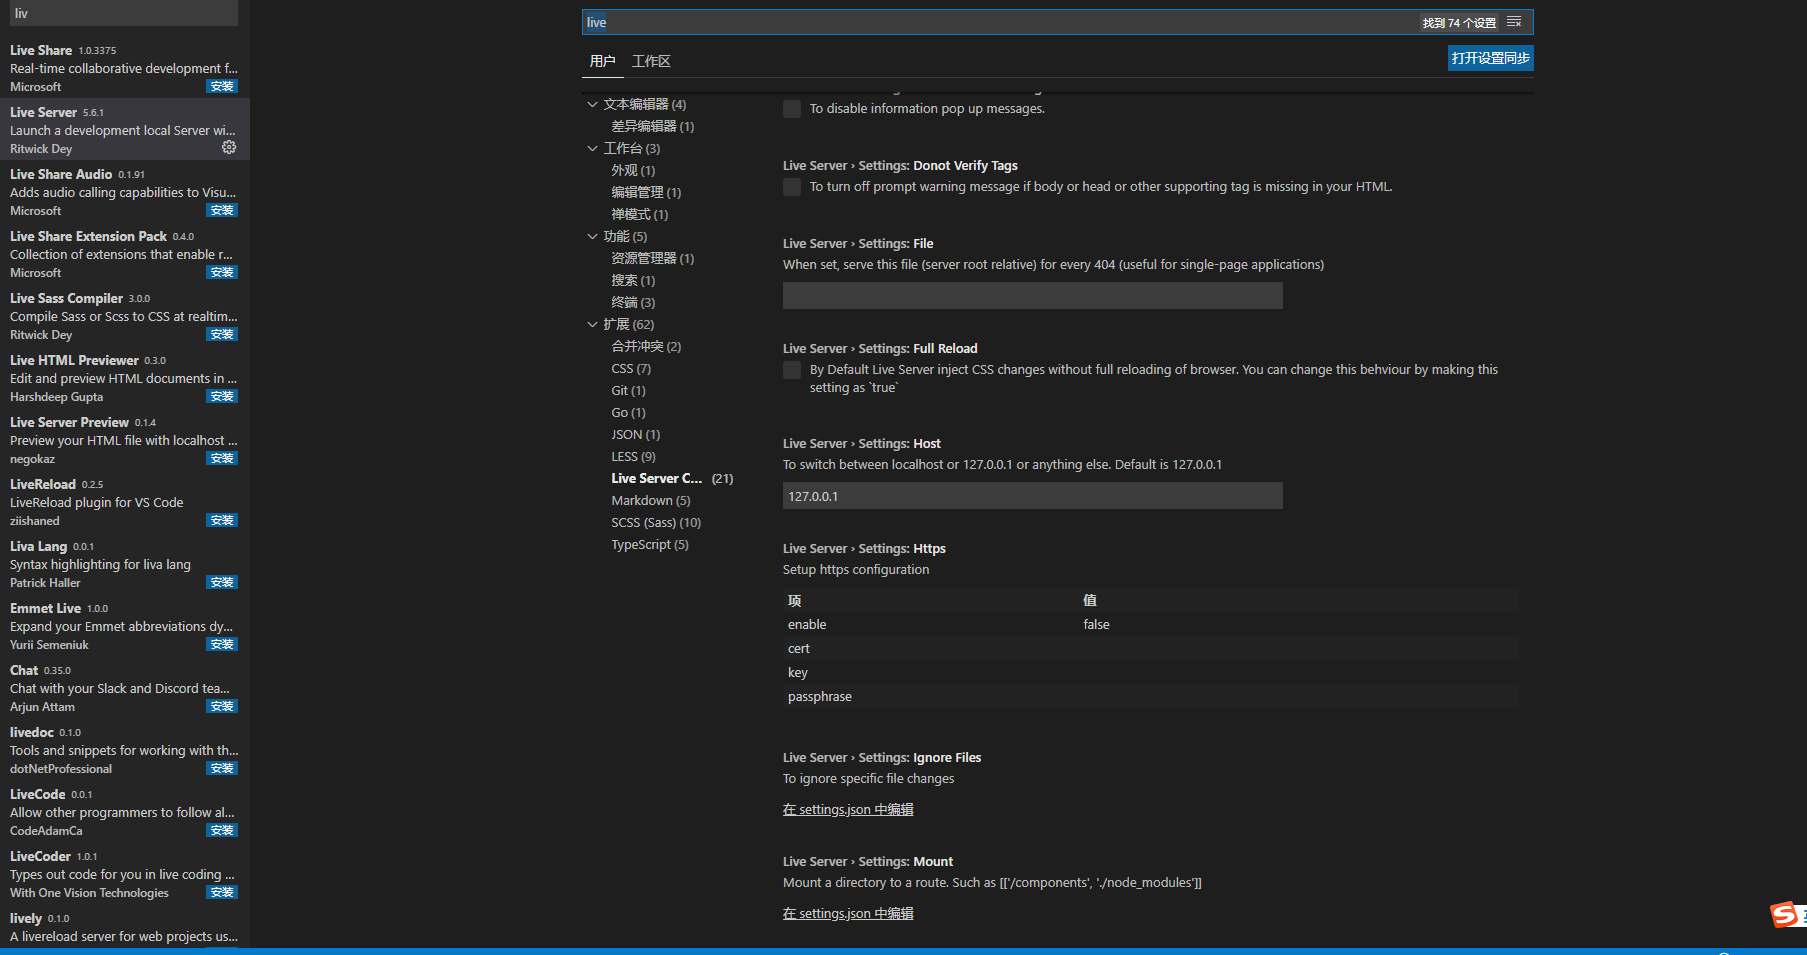Select 外观 in settings tree

633,170
